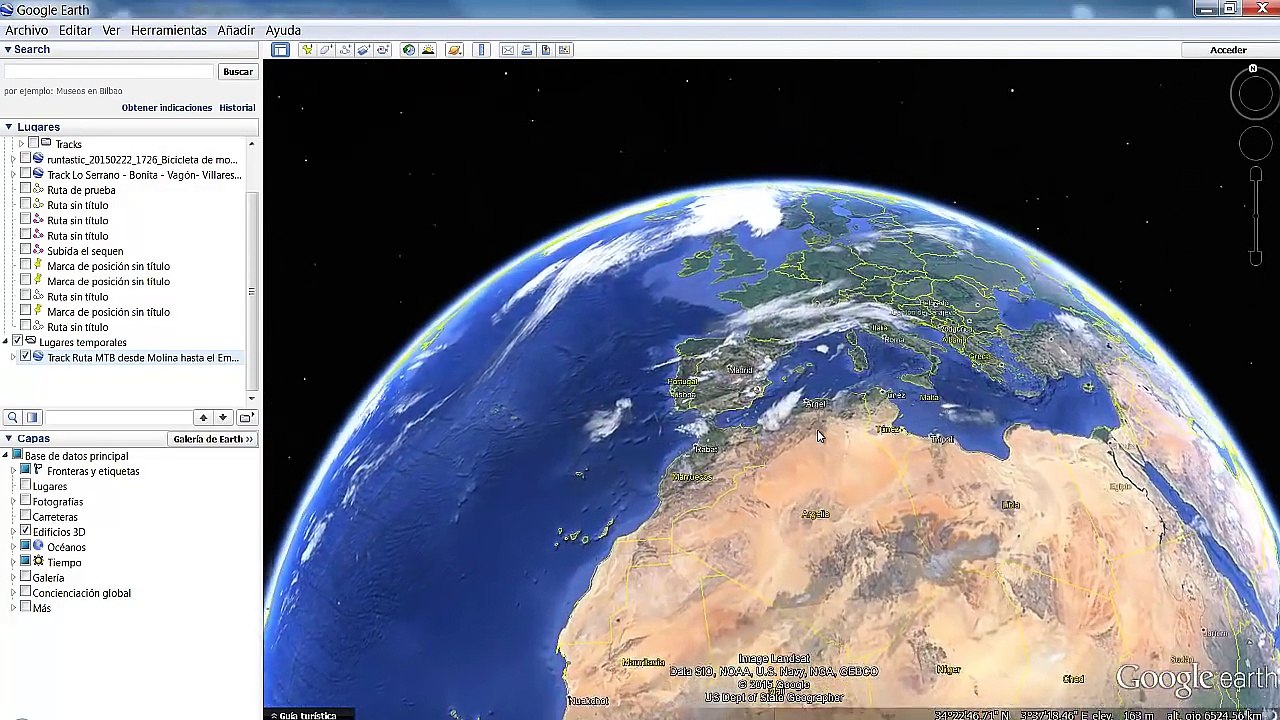
Task: Open the planet switcher (Saturn icon)
Action: click(x=455, y=50)
